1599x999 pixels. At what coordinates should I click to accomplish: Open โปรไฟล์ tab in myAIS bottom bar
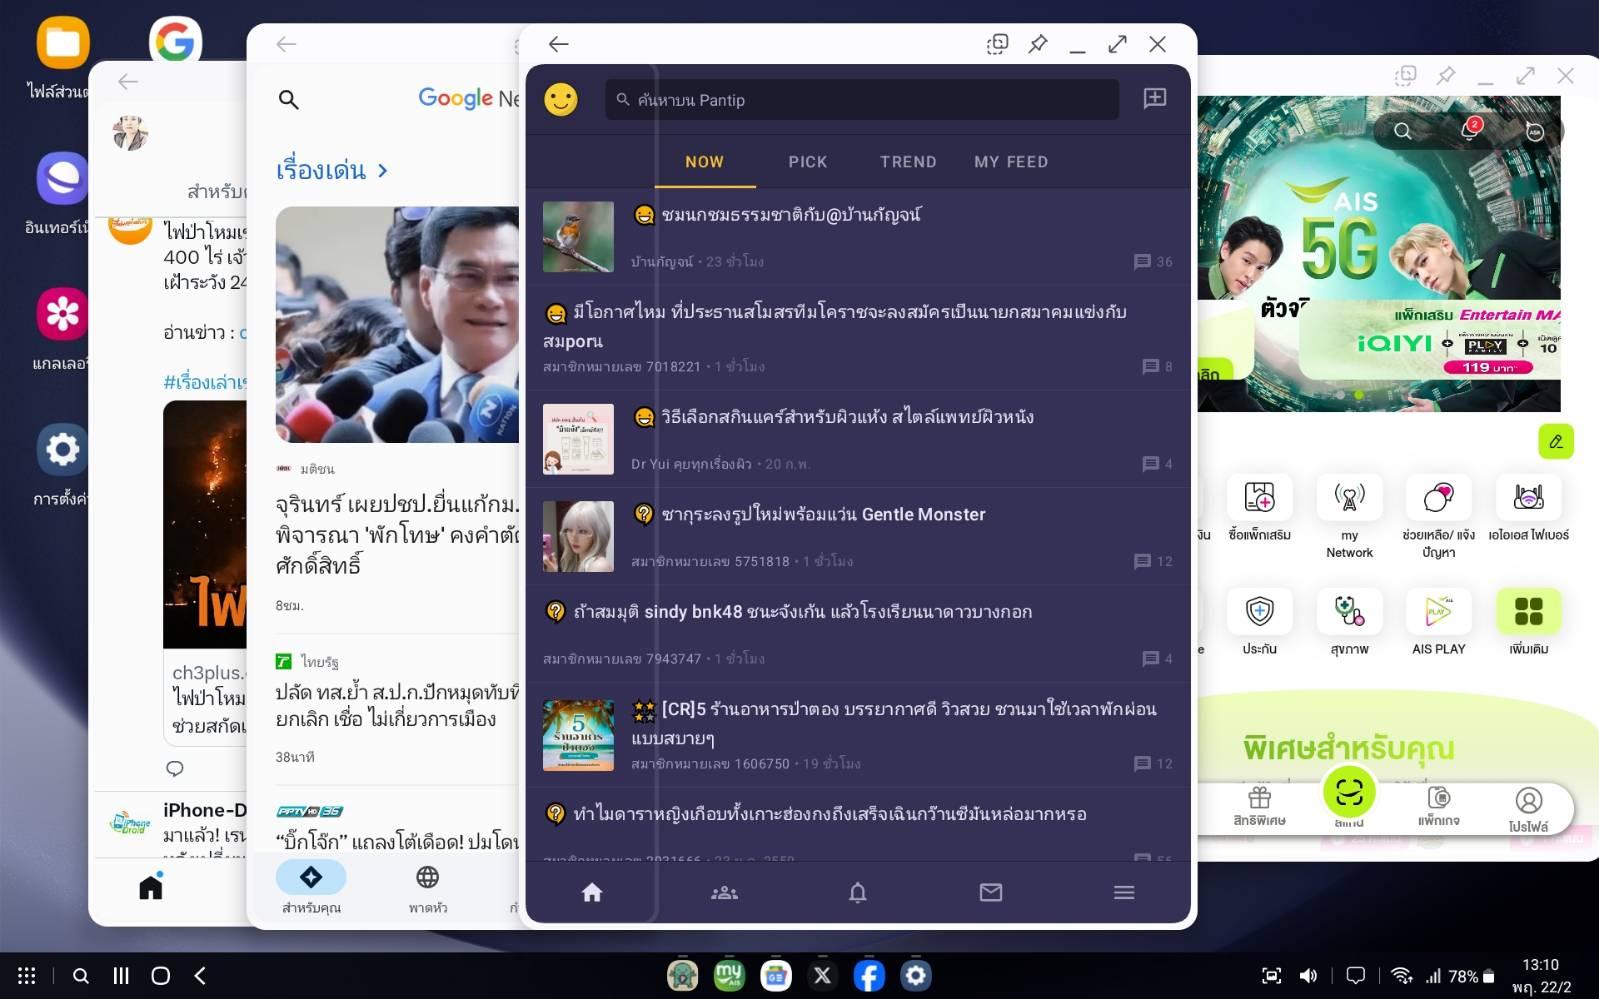(x=1528, y=810)
